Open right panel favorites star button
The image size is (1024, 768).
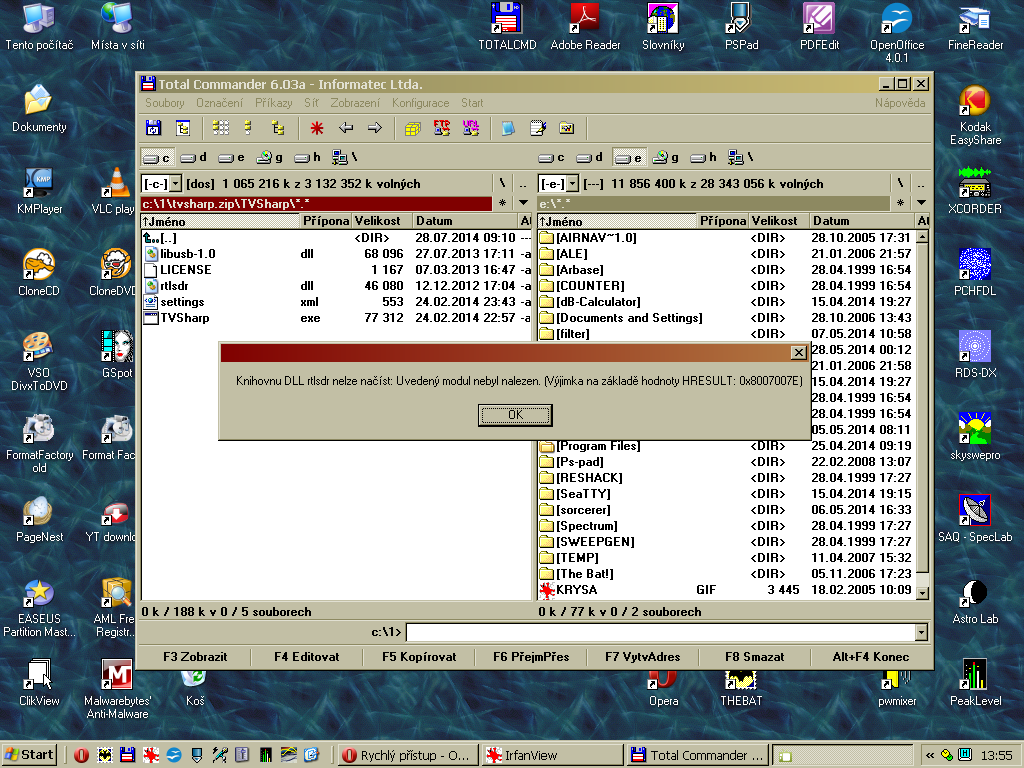900,203
